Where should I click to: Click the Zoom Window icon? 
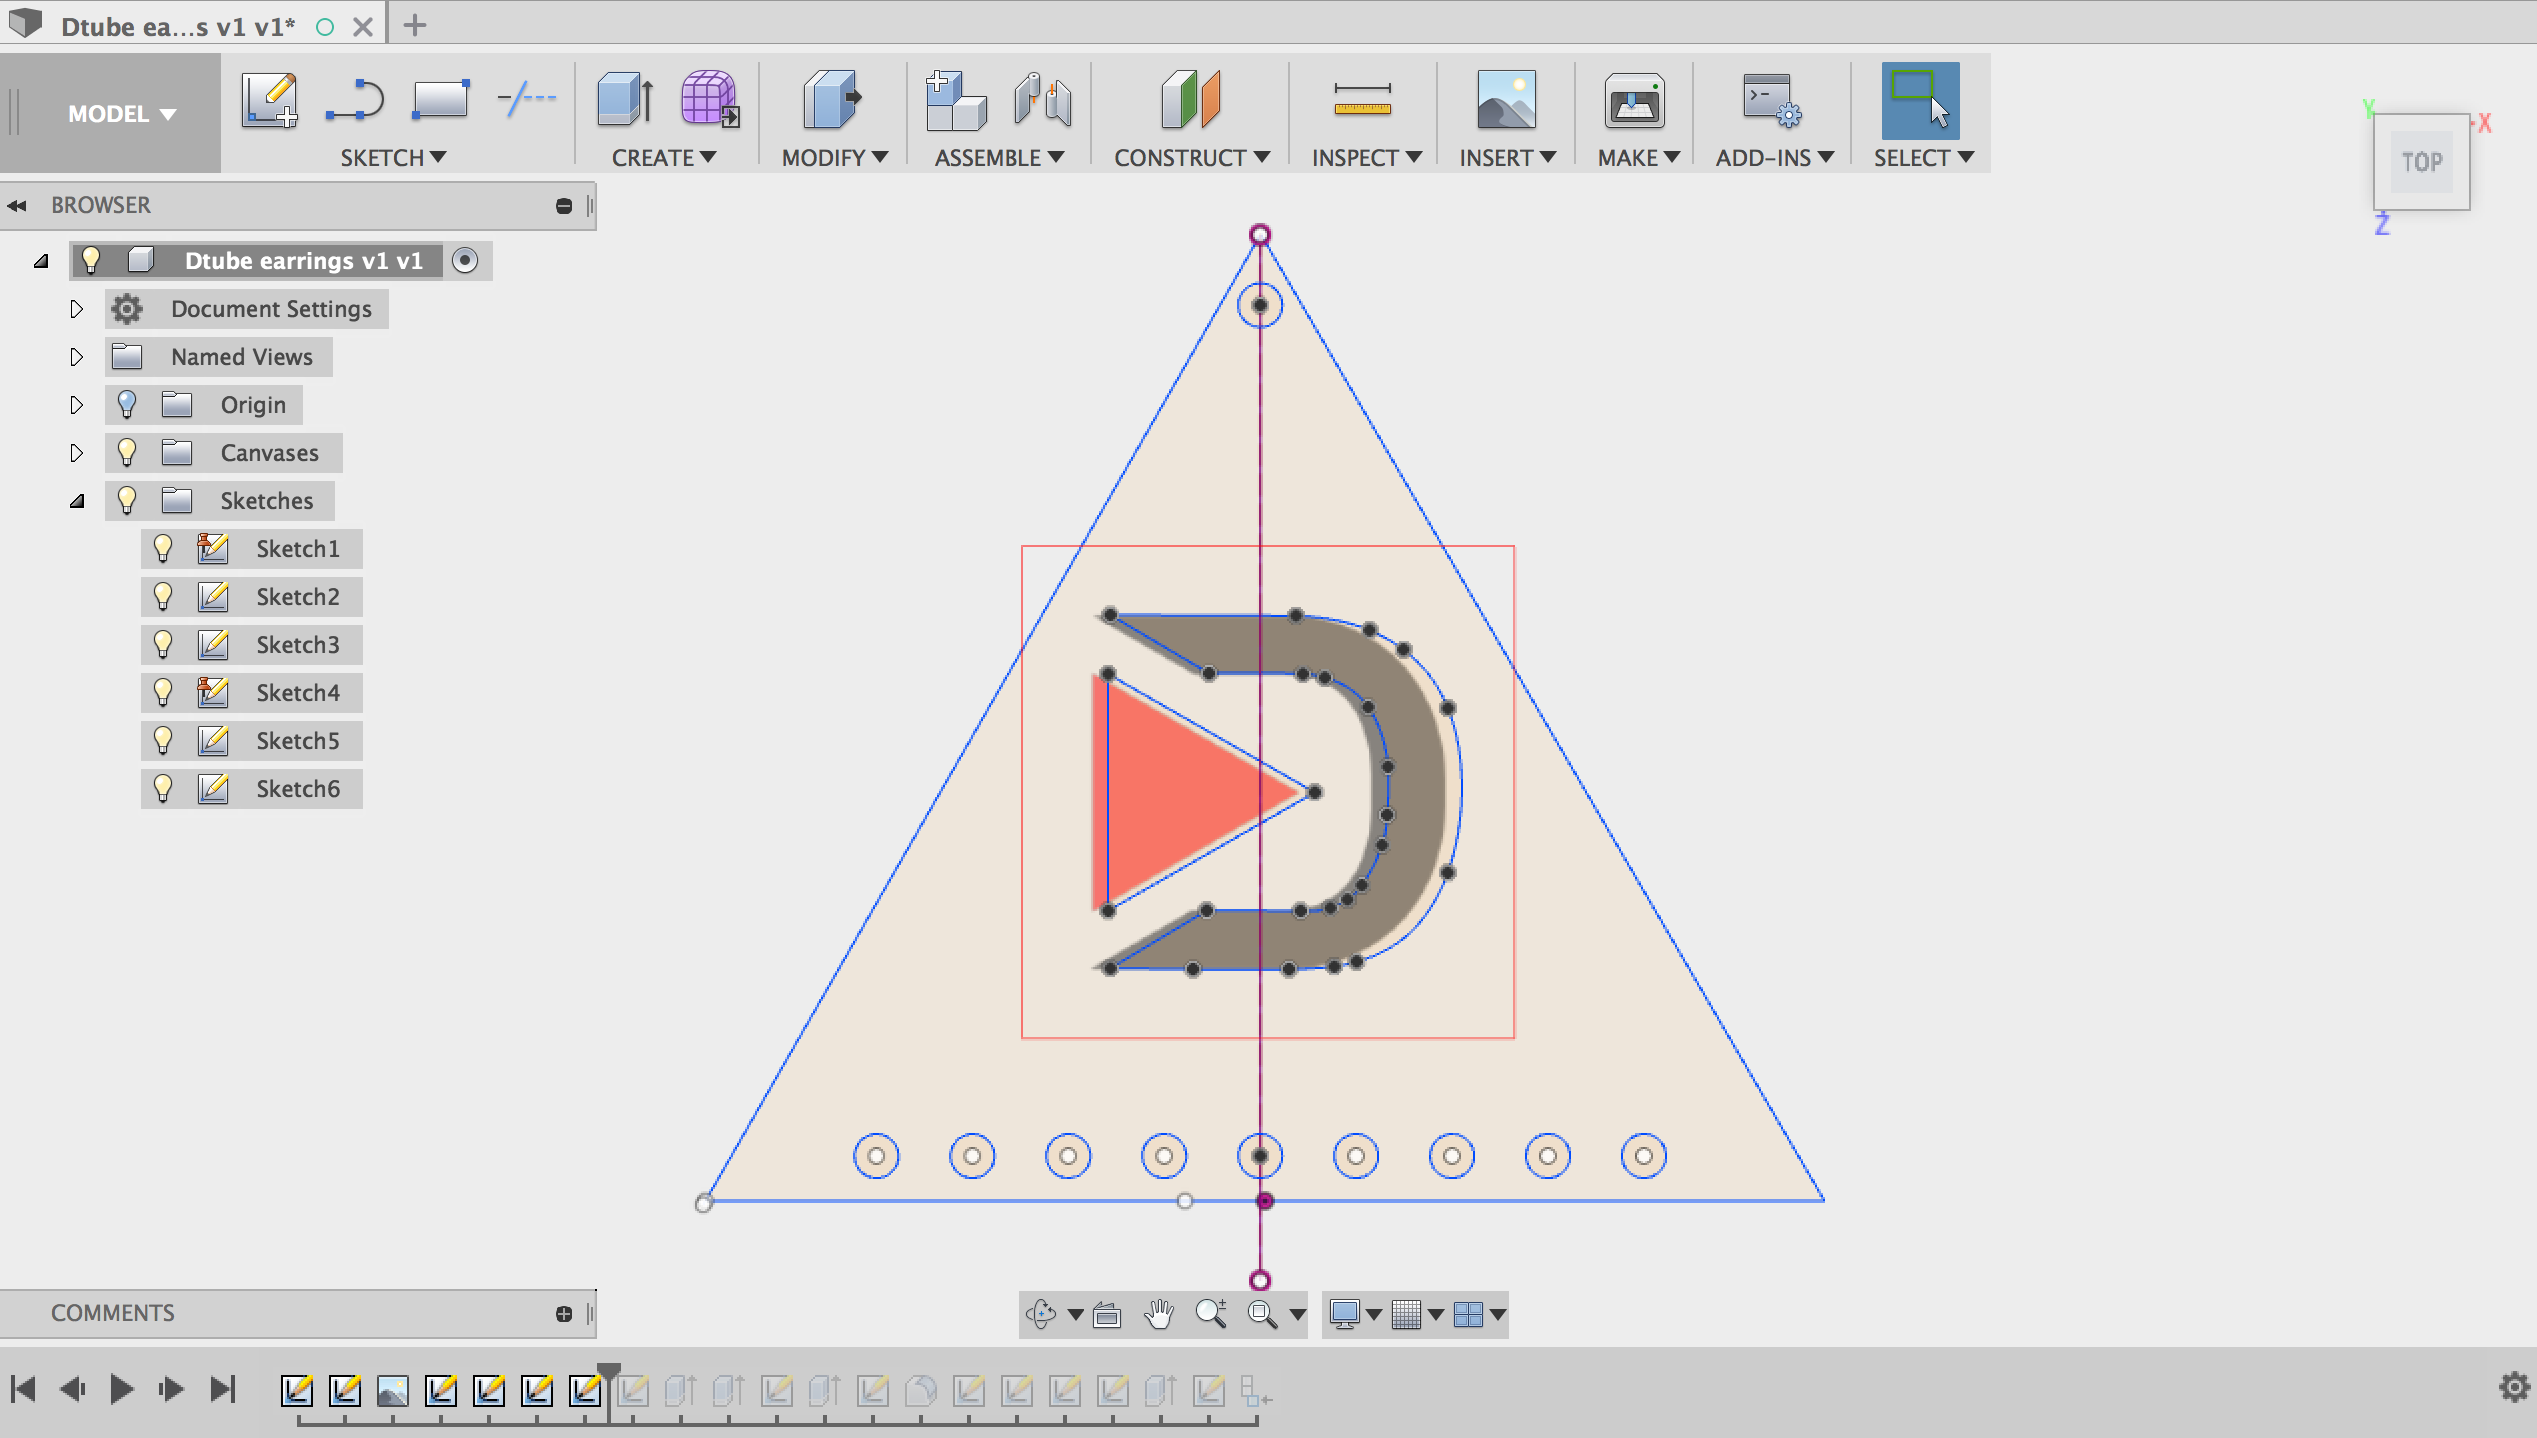[x=1262, y=1314]
